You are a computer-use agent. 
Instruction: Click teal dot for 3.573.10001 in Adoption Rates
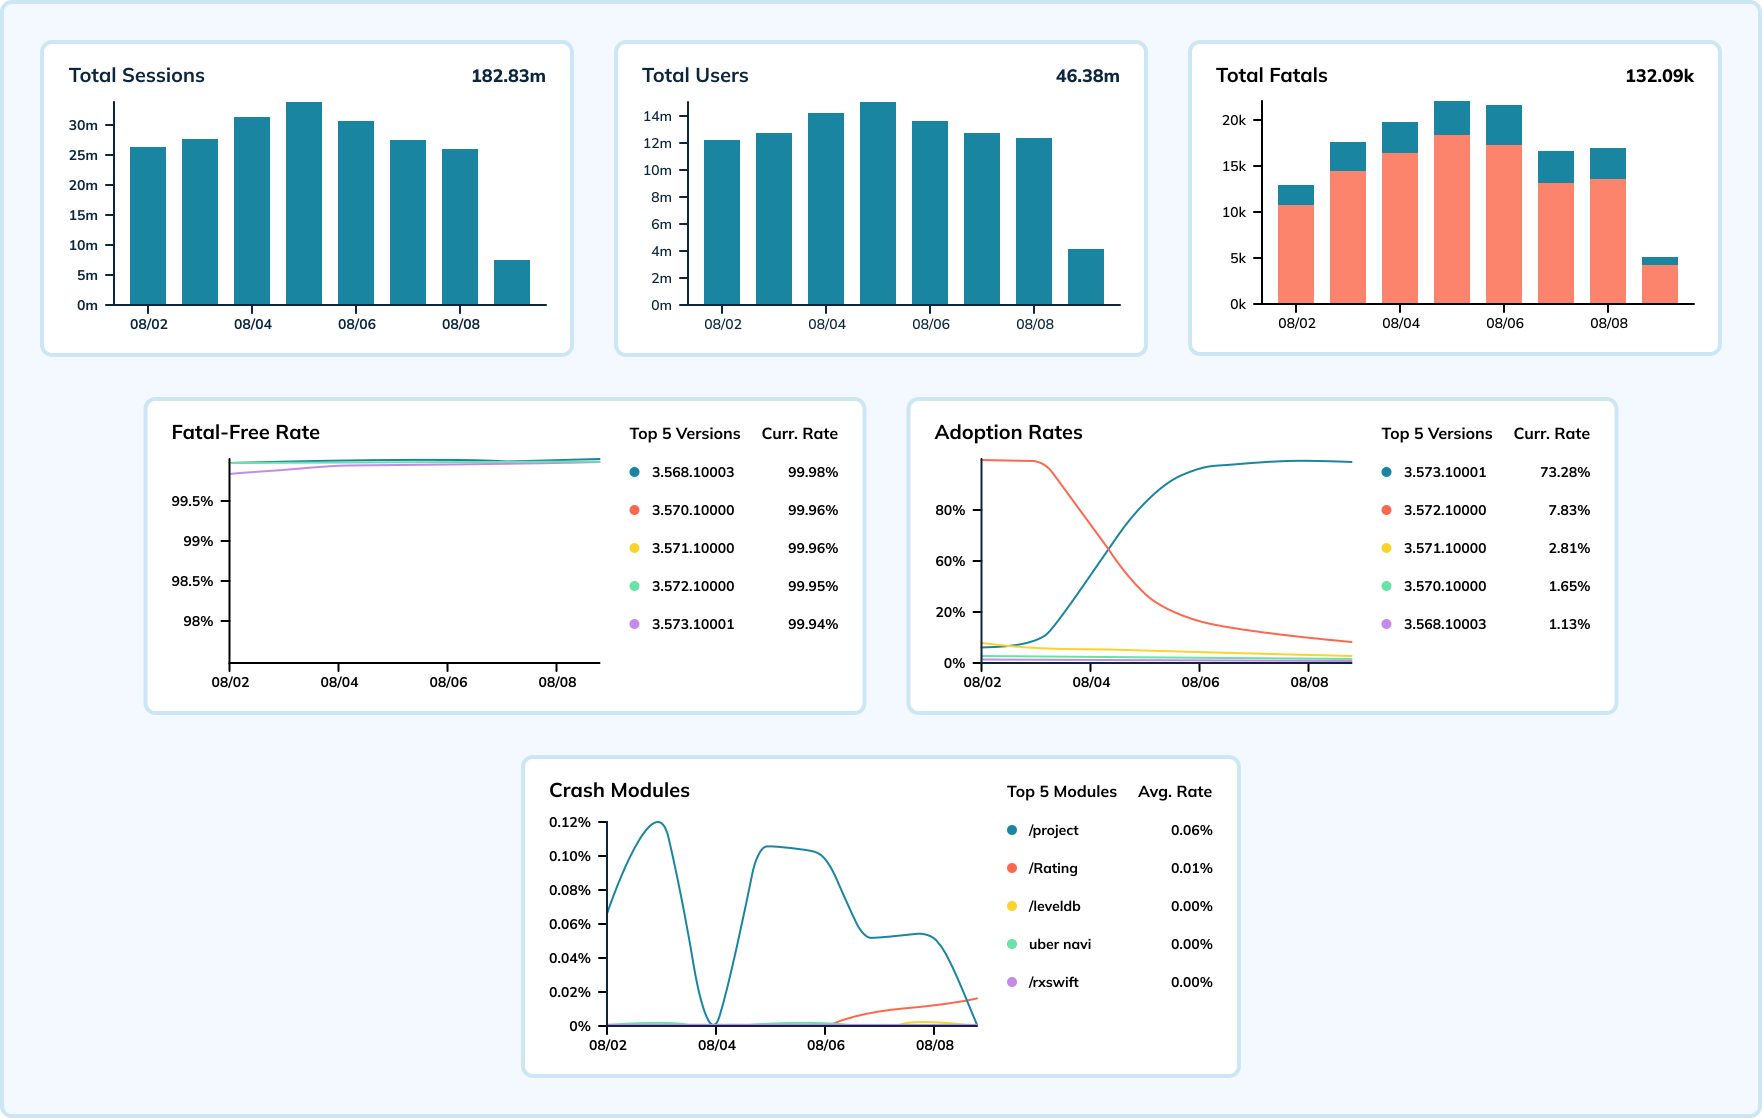[x=1386, y=472]
